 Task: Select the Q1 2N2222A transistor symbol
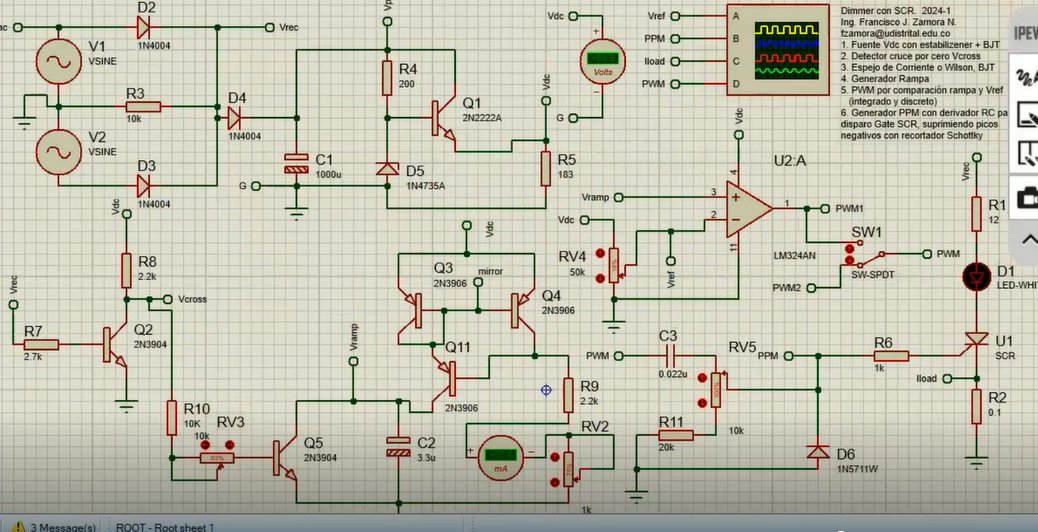coord(442,119)
